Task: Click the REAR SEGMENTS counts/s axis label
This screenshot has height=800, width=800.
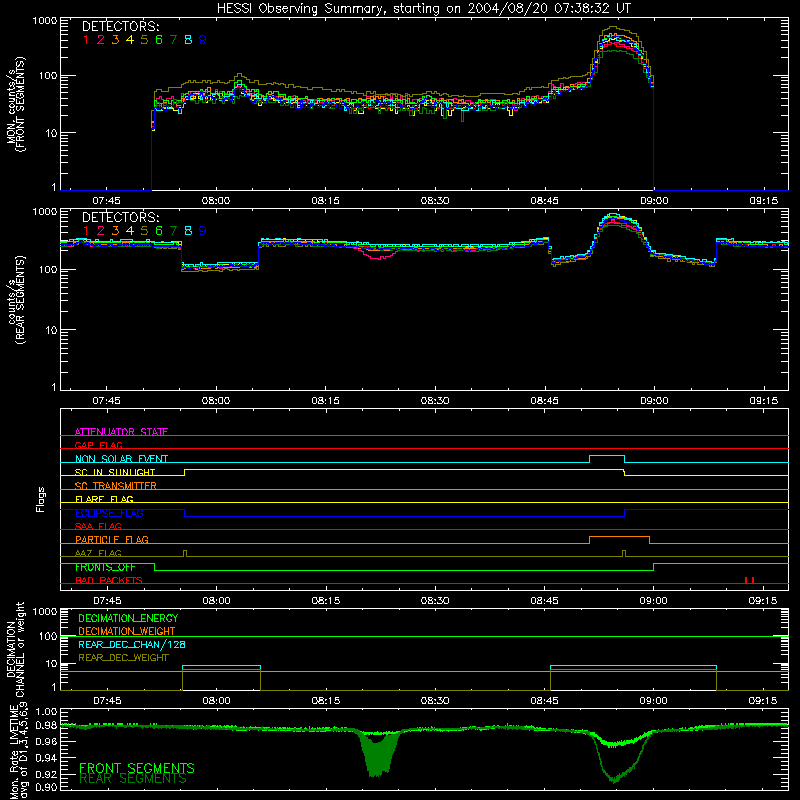Action: coord(16,300)
